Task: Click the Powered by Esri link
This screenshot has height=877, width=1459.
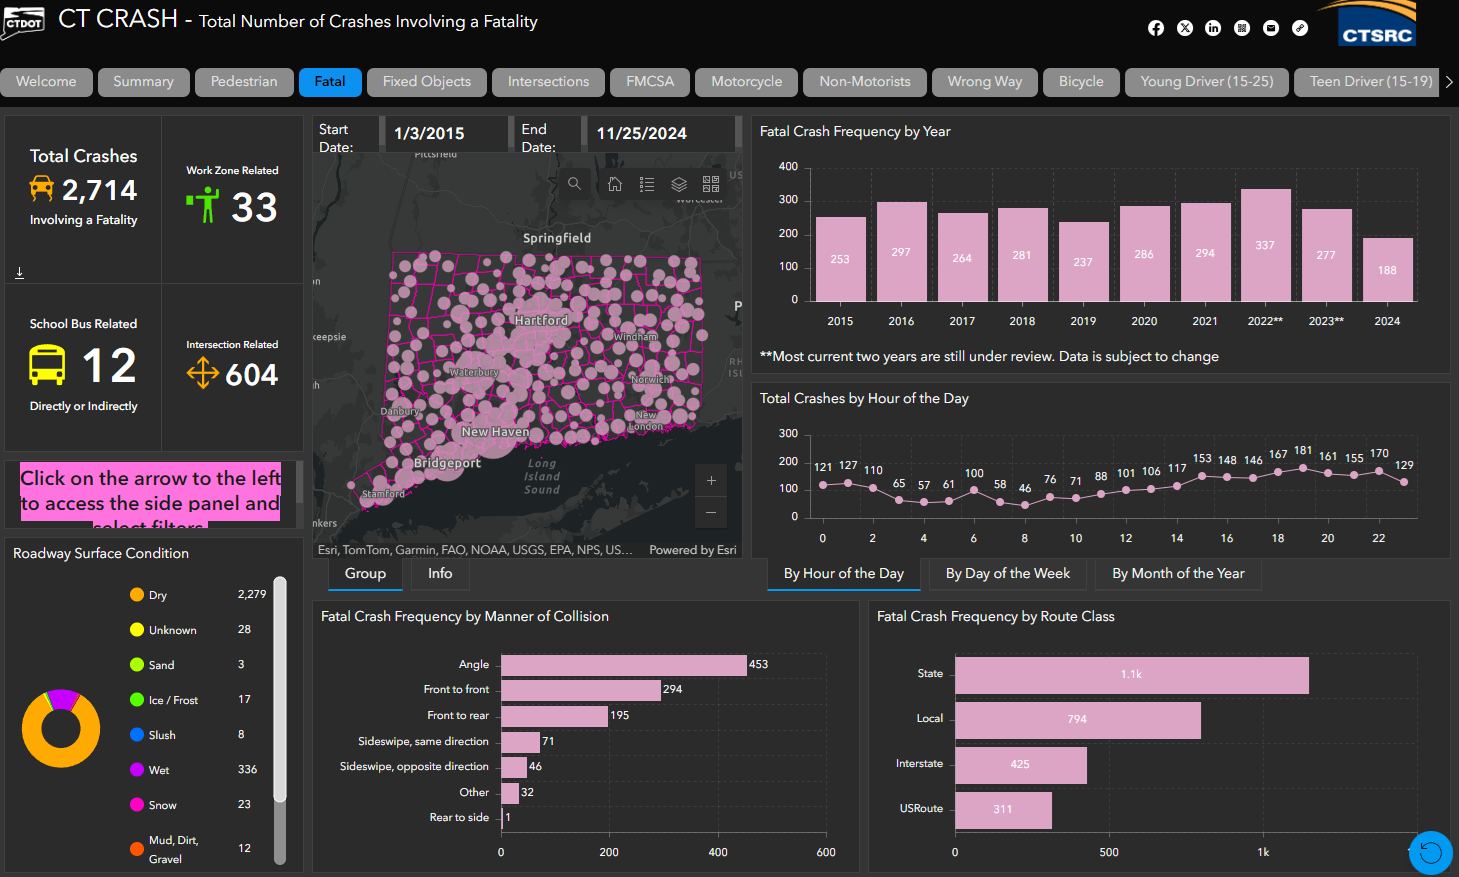Action: pos(695,549)
